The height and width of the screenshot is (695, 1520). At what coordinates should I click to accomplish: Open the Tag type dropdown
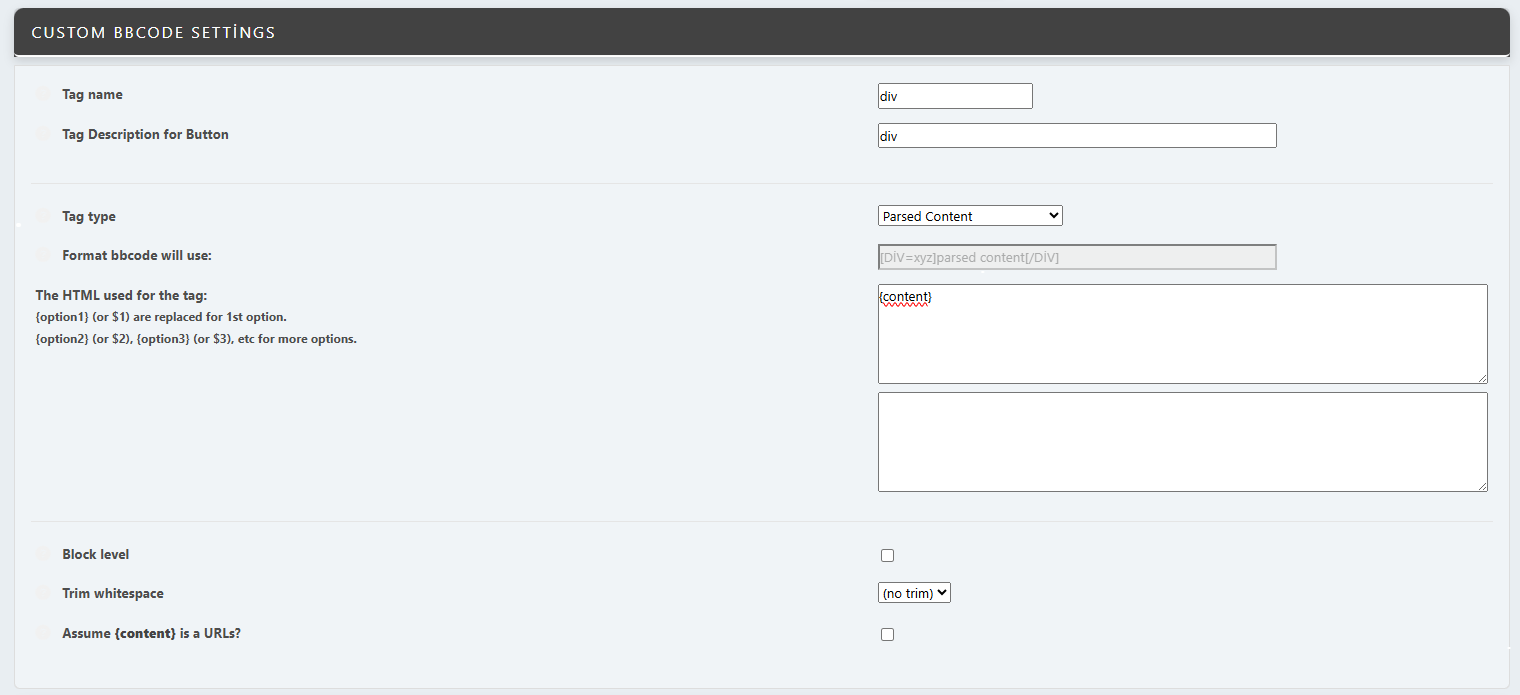(x=970, y=216)
